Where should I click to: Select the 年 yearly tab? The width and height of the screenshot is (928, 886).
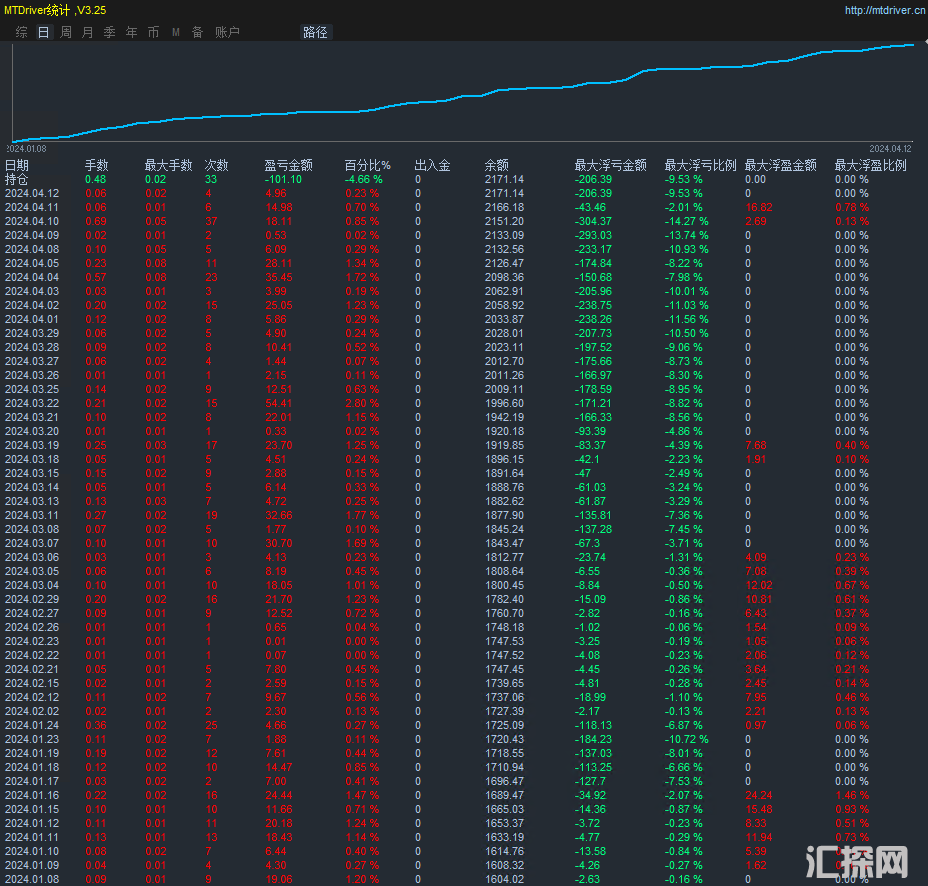(x=132, y=32)
